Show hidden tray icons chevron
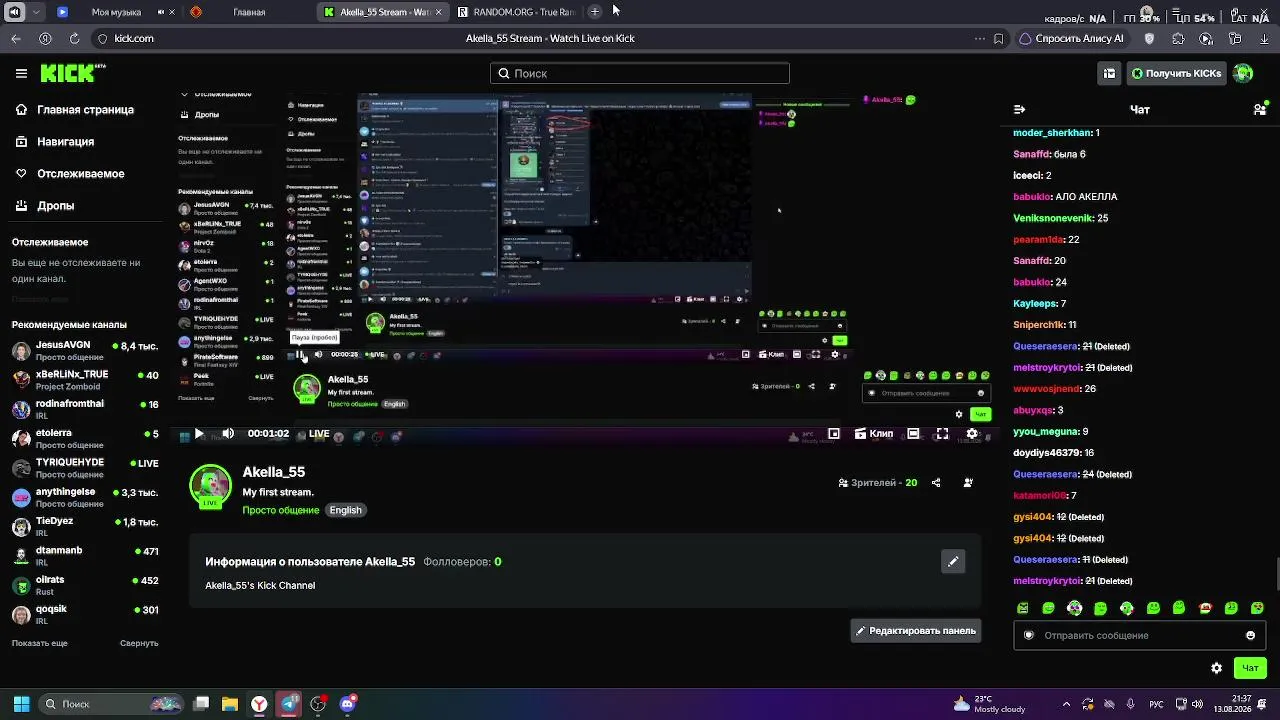The height and width of the screenshot is (720, 1280). click(1066, 704)
